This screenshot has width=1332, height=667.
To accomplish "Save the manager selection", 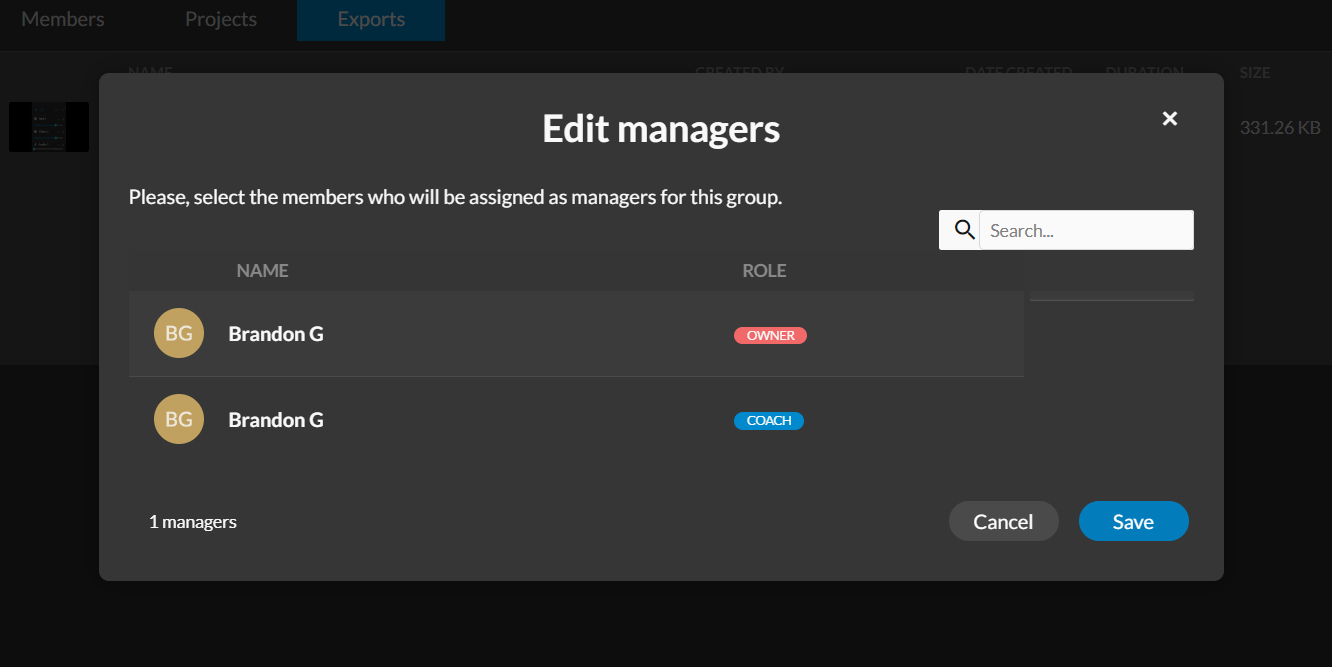I will (1133, 521).
